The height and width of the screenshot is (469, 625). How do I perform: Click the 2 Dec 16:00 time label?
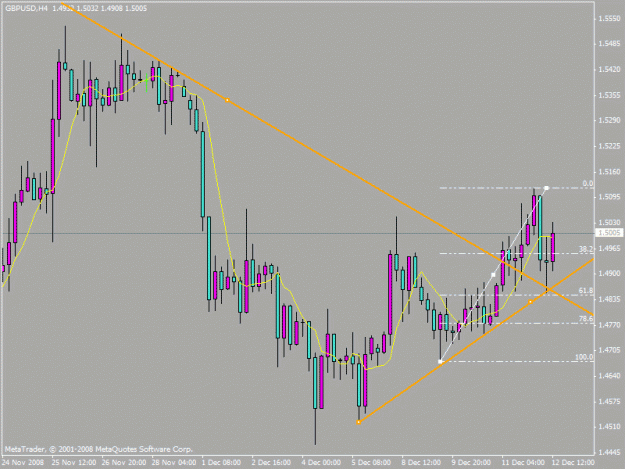click(x=271, y=463)
